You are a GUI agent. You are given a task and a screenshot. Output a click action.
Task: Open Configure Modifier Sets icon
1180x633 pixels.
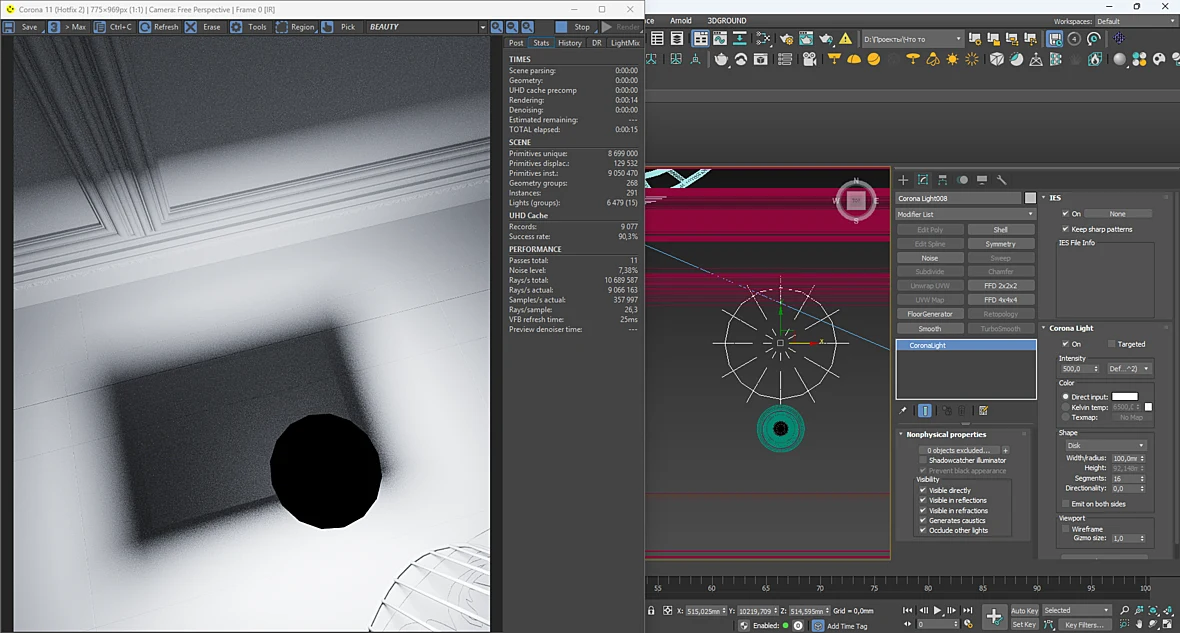[x=984, y=410]
